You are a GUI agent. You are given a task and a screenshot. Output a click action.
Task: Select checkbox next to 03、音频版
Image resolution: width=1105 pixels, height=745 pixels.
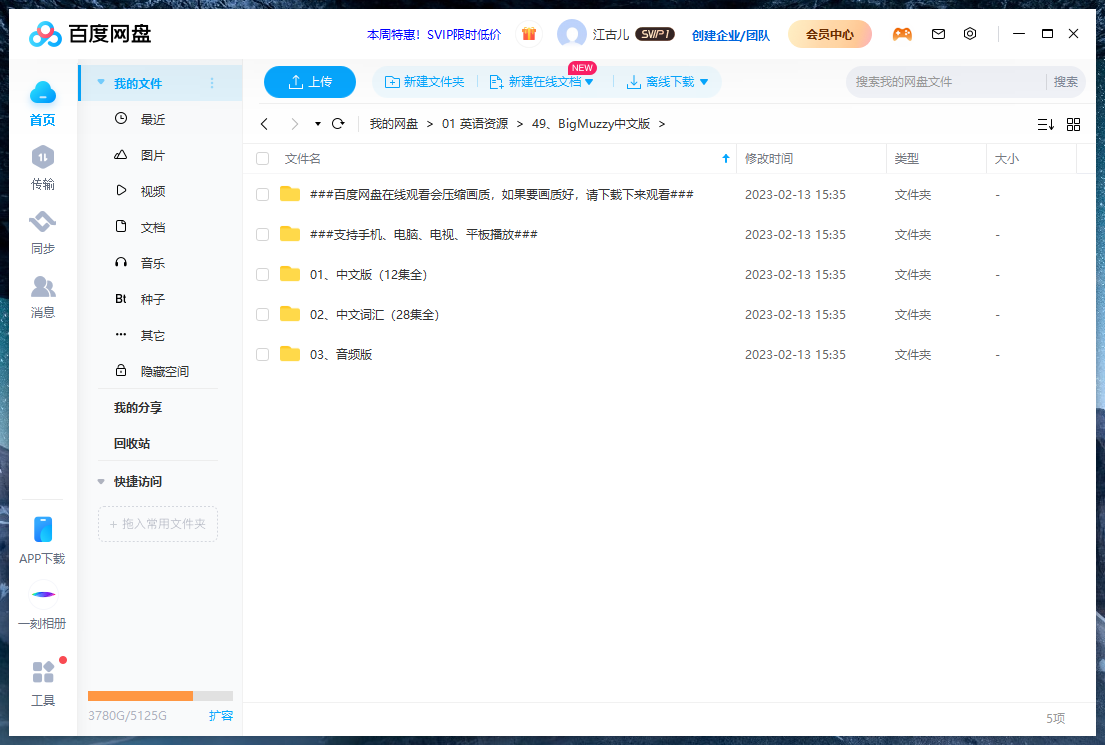click(262, 354)
